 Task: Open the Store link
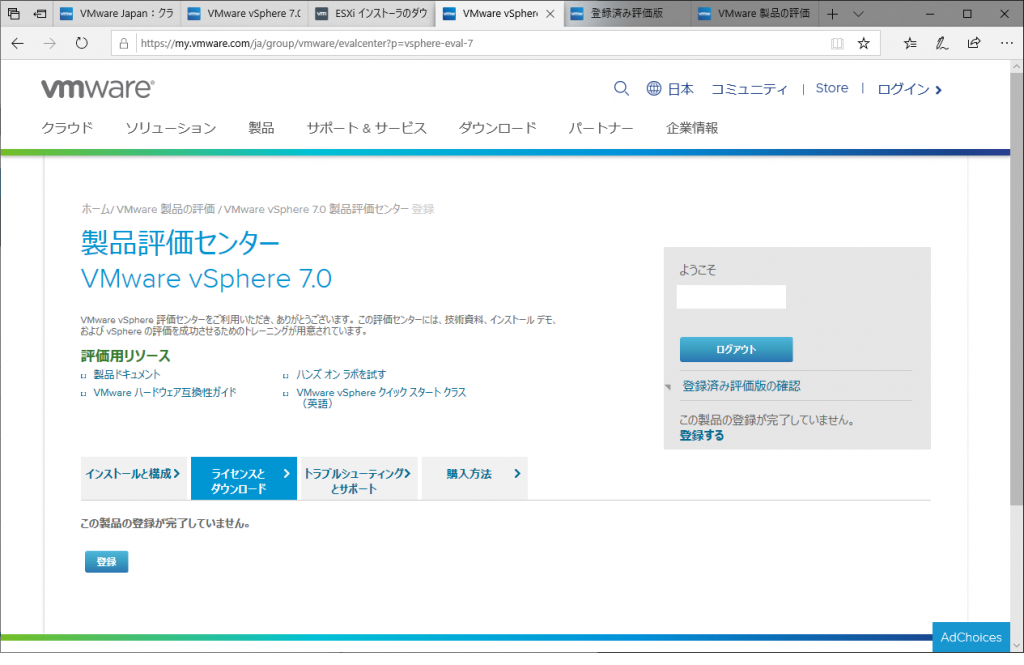tap(832, 88)
